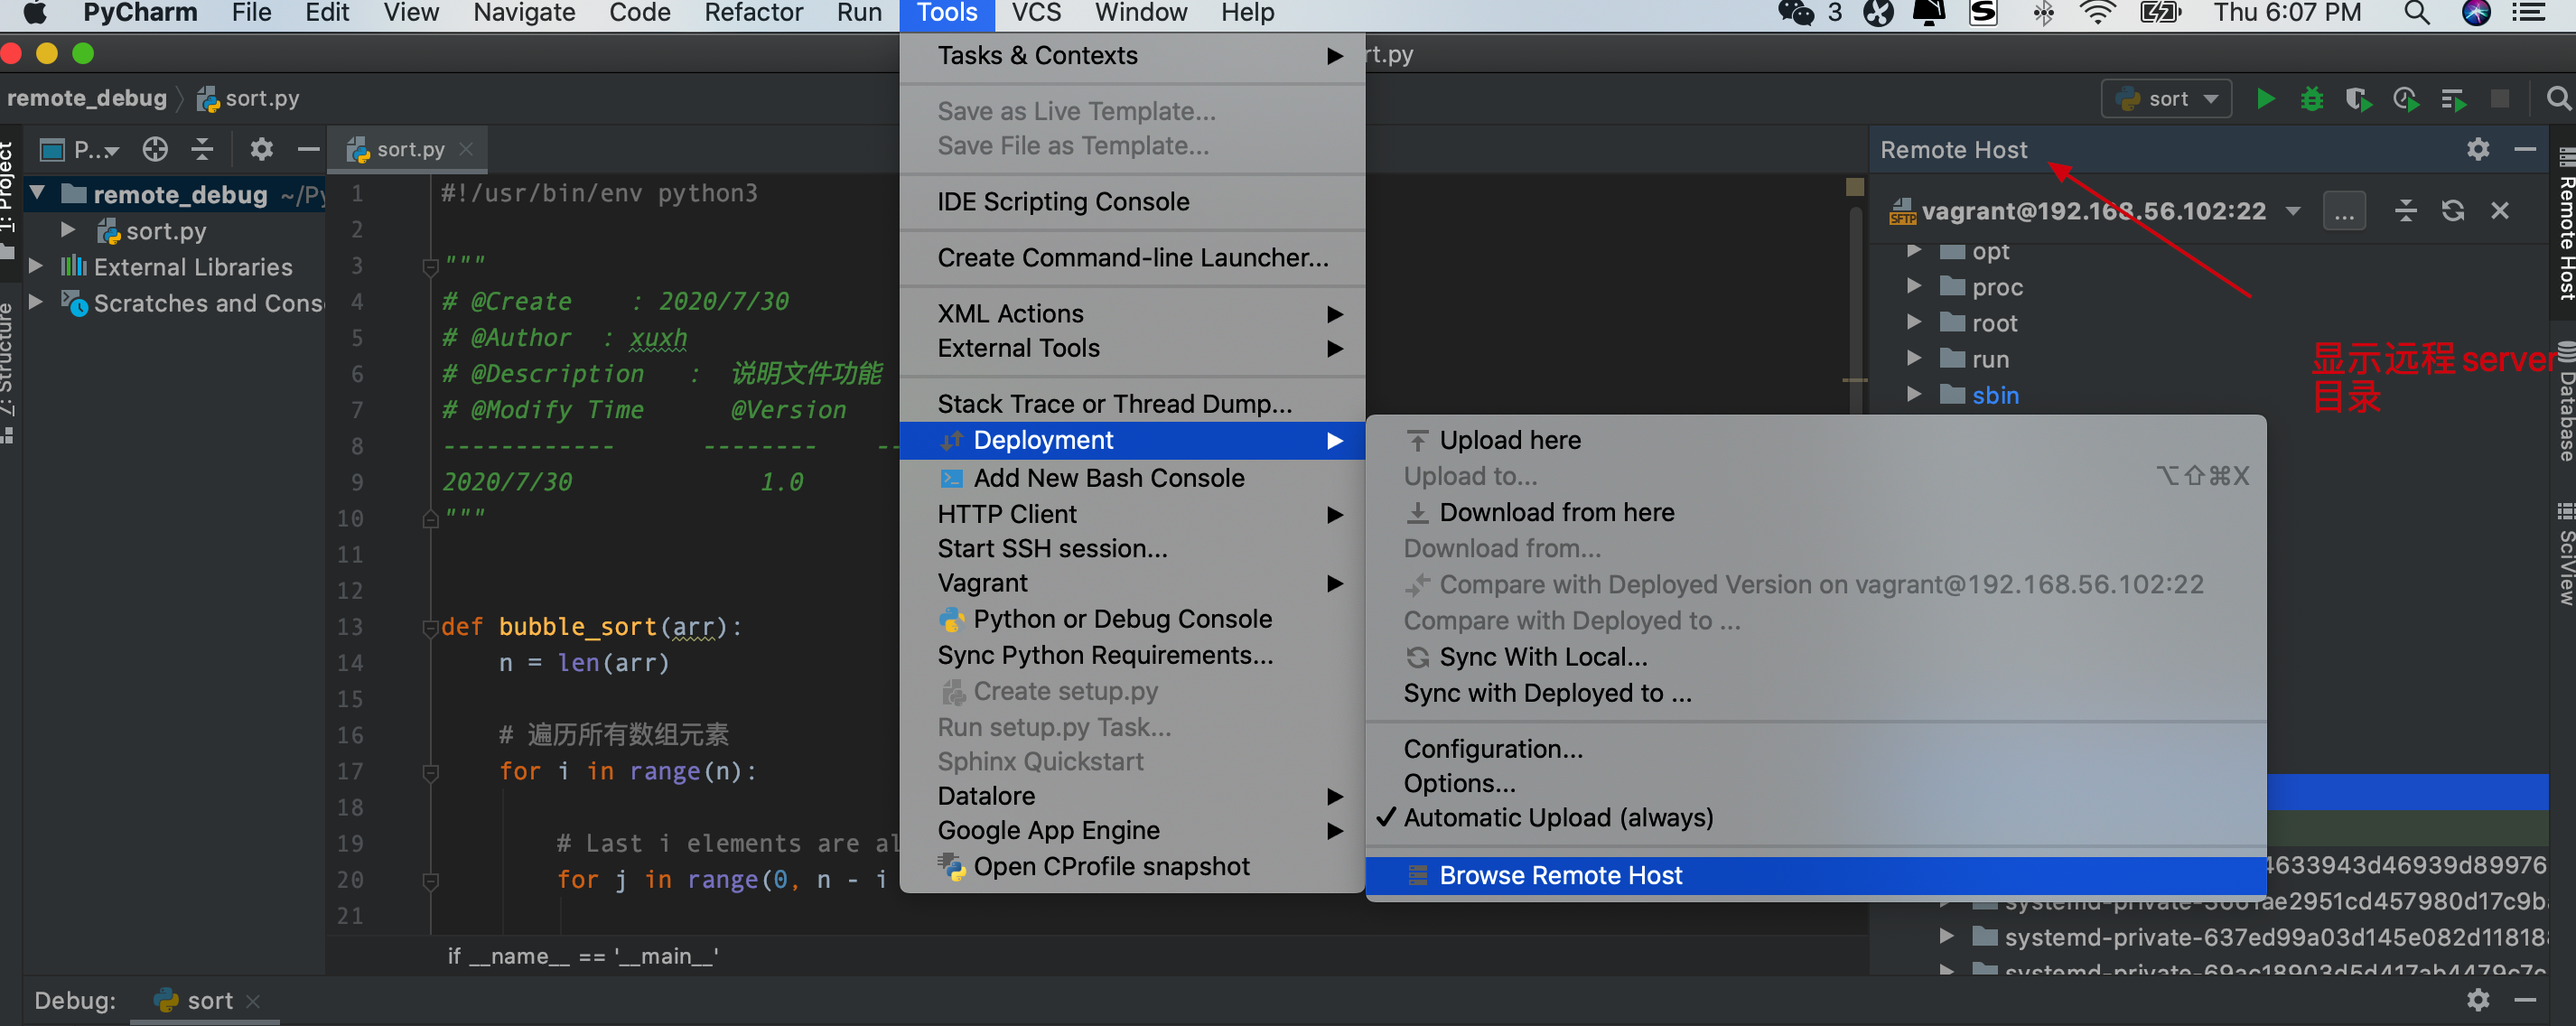This screenshot has height=1026, width=2576.
Task: Select Sync With Local...
Action: coord(1815,656)
